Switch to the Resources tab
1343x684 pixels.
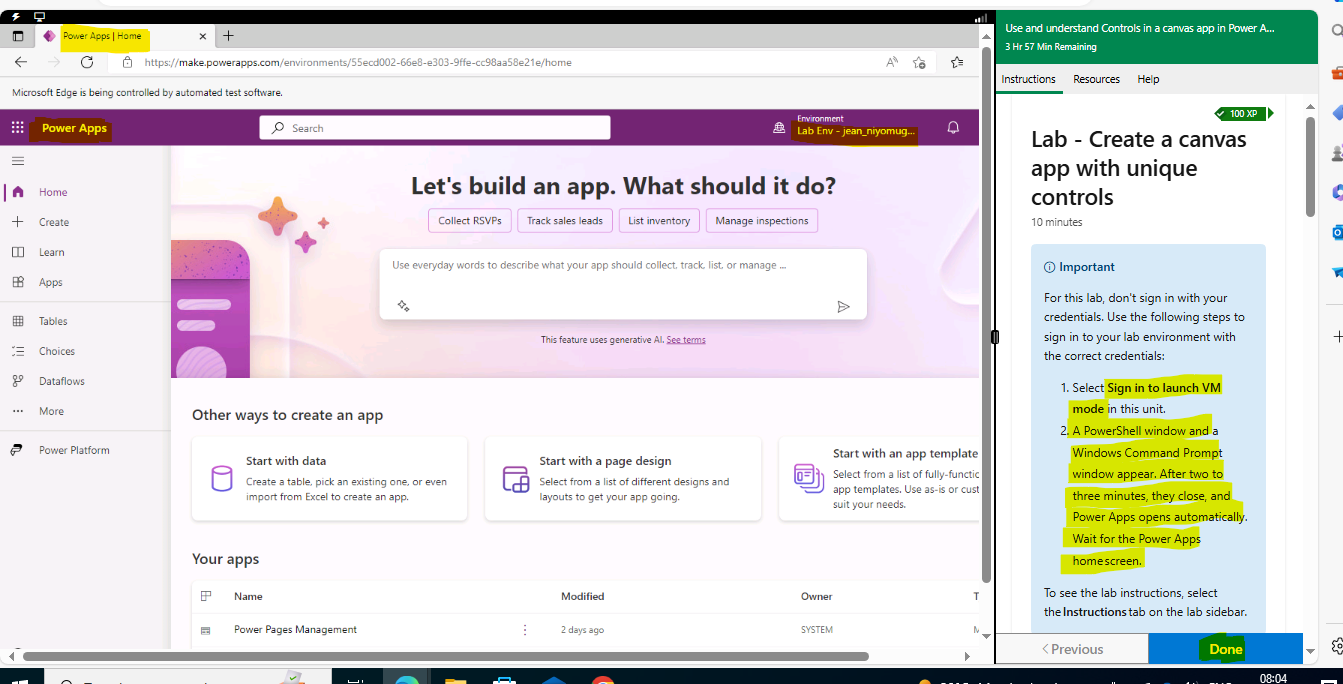click(x=1096, y=79)
